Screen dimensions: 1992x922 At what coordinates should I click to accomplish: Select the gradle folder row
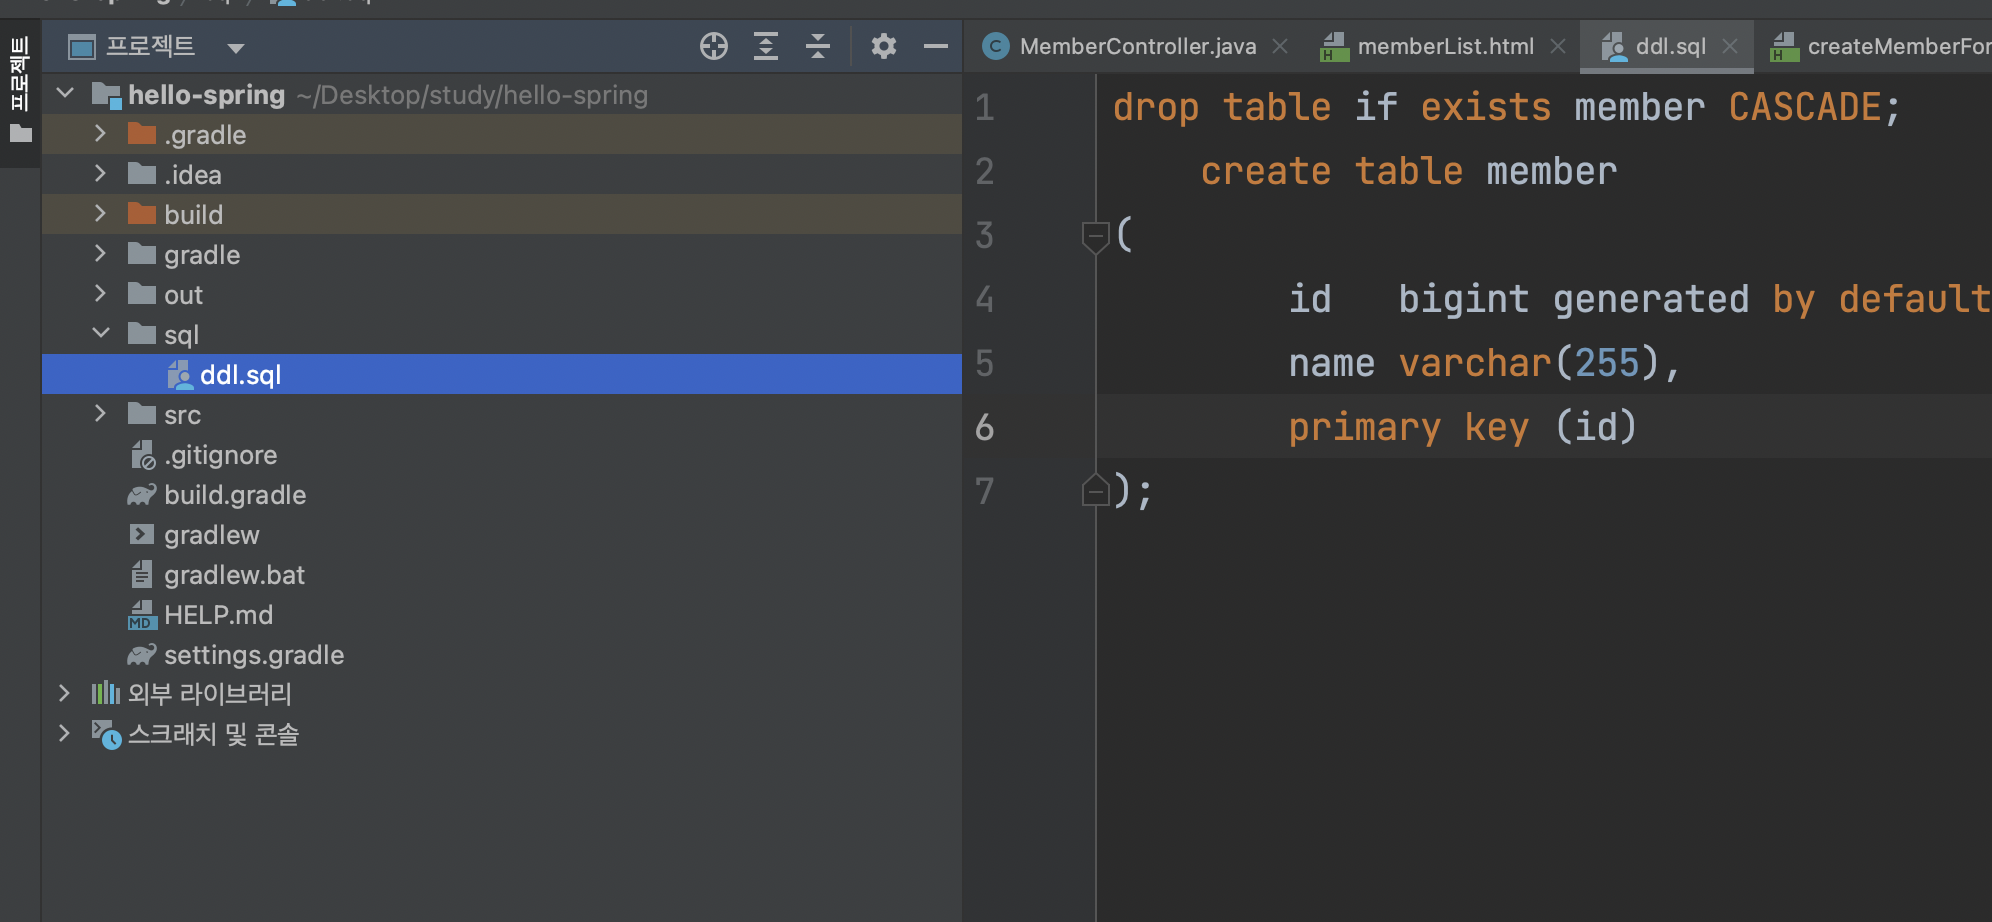click(x=502, y=254)
